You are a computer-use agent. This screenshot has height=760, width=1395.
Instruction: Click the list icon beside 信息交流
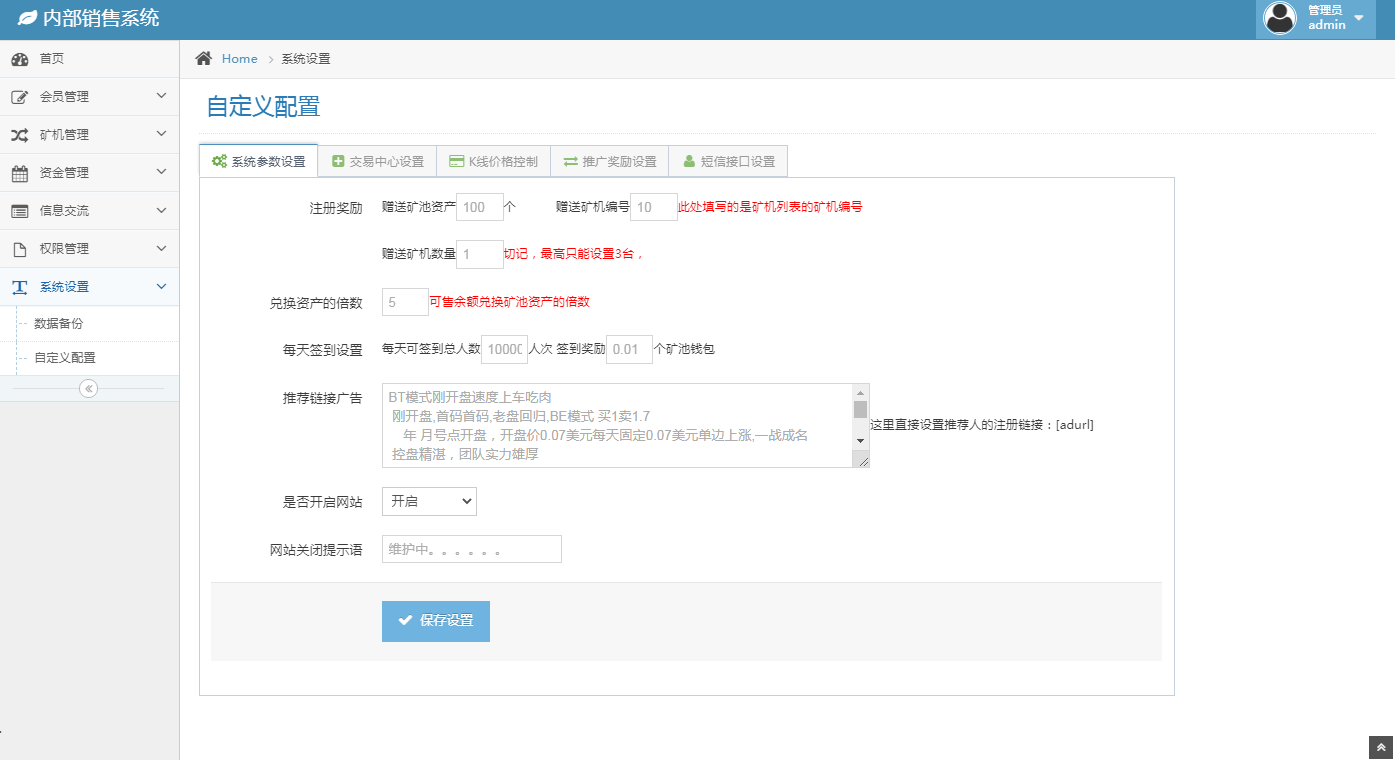(x=20, y=211)
